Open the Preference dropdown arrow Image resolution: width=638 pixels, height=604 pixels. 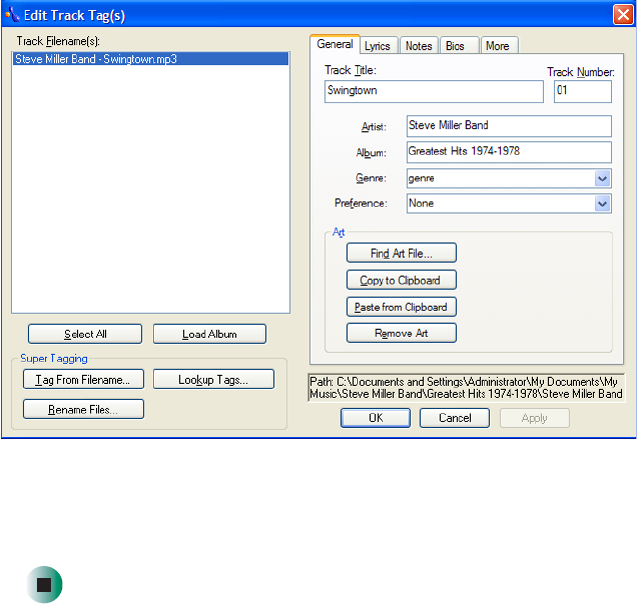coord(602,203)
